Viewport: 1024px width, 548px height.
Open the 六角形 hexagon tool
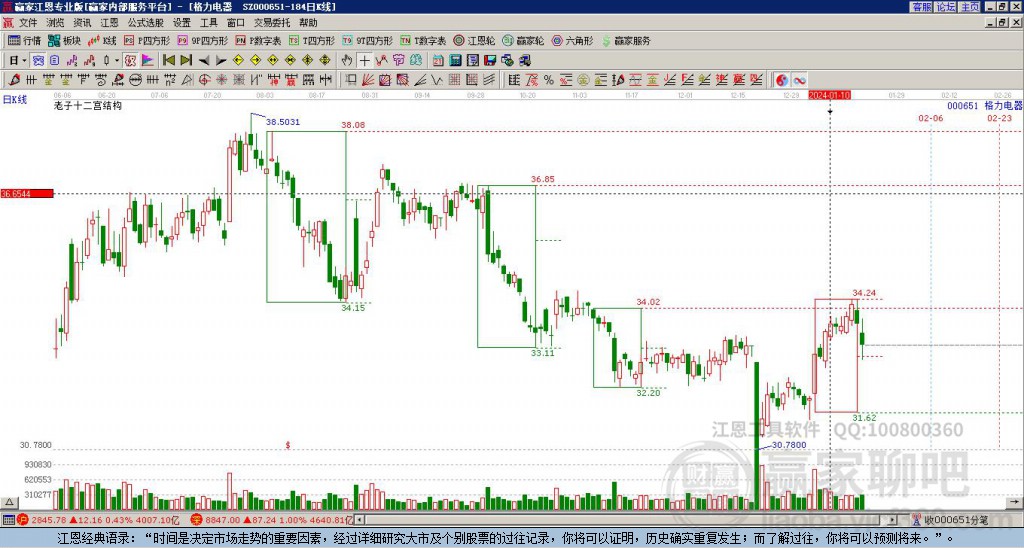[x=572, y=40]
